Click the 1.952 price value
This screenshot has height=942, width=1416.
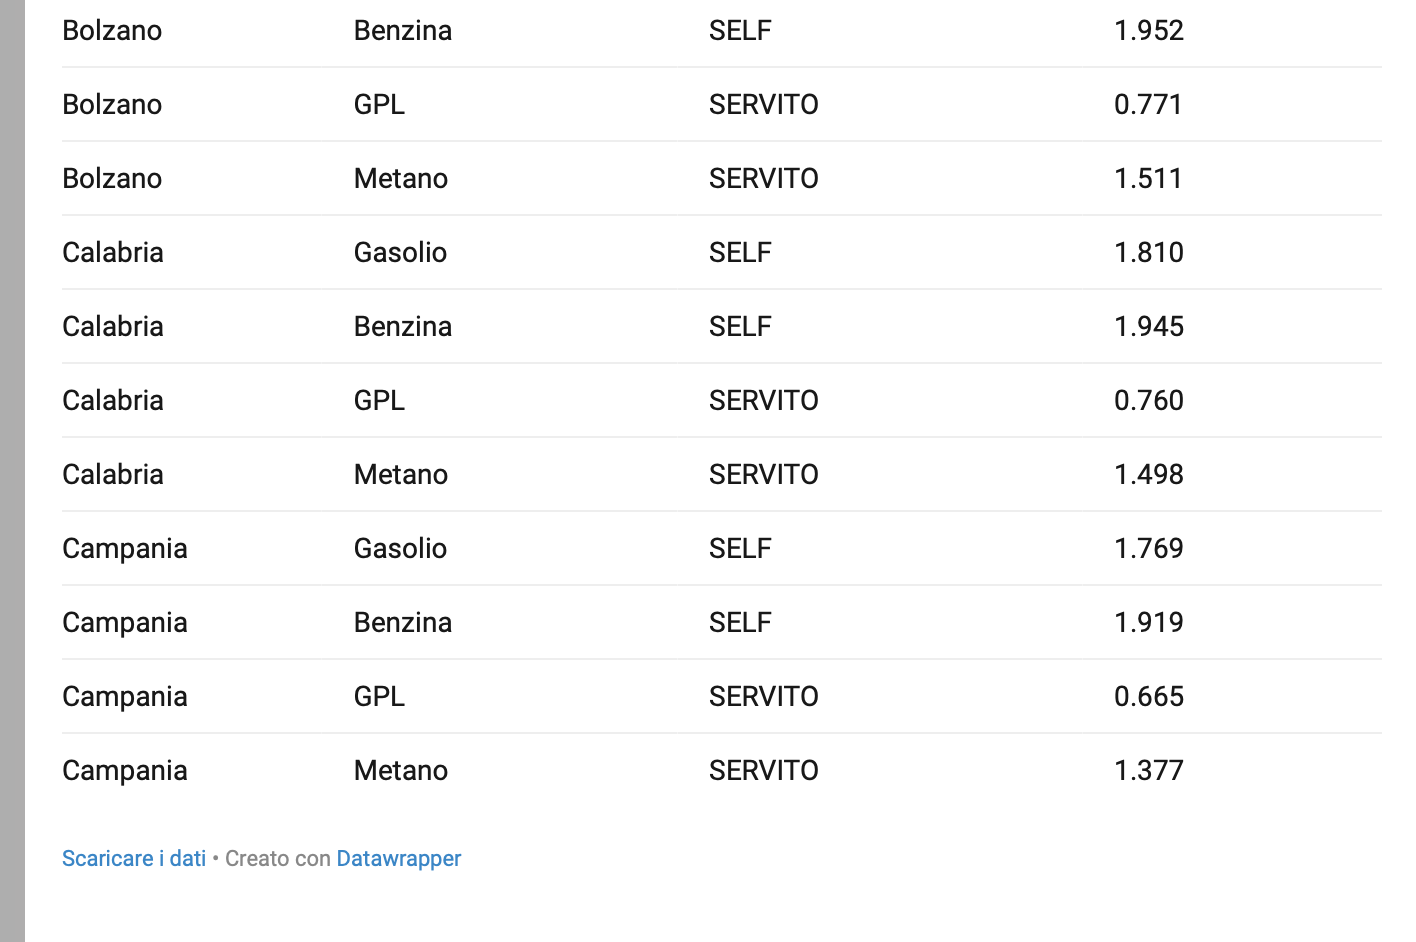[x=1149, y=30]
